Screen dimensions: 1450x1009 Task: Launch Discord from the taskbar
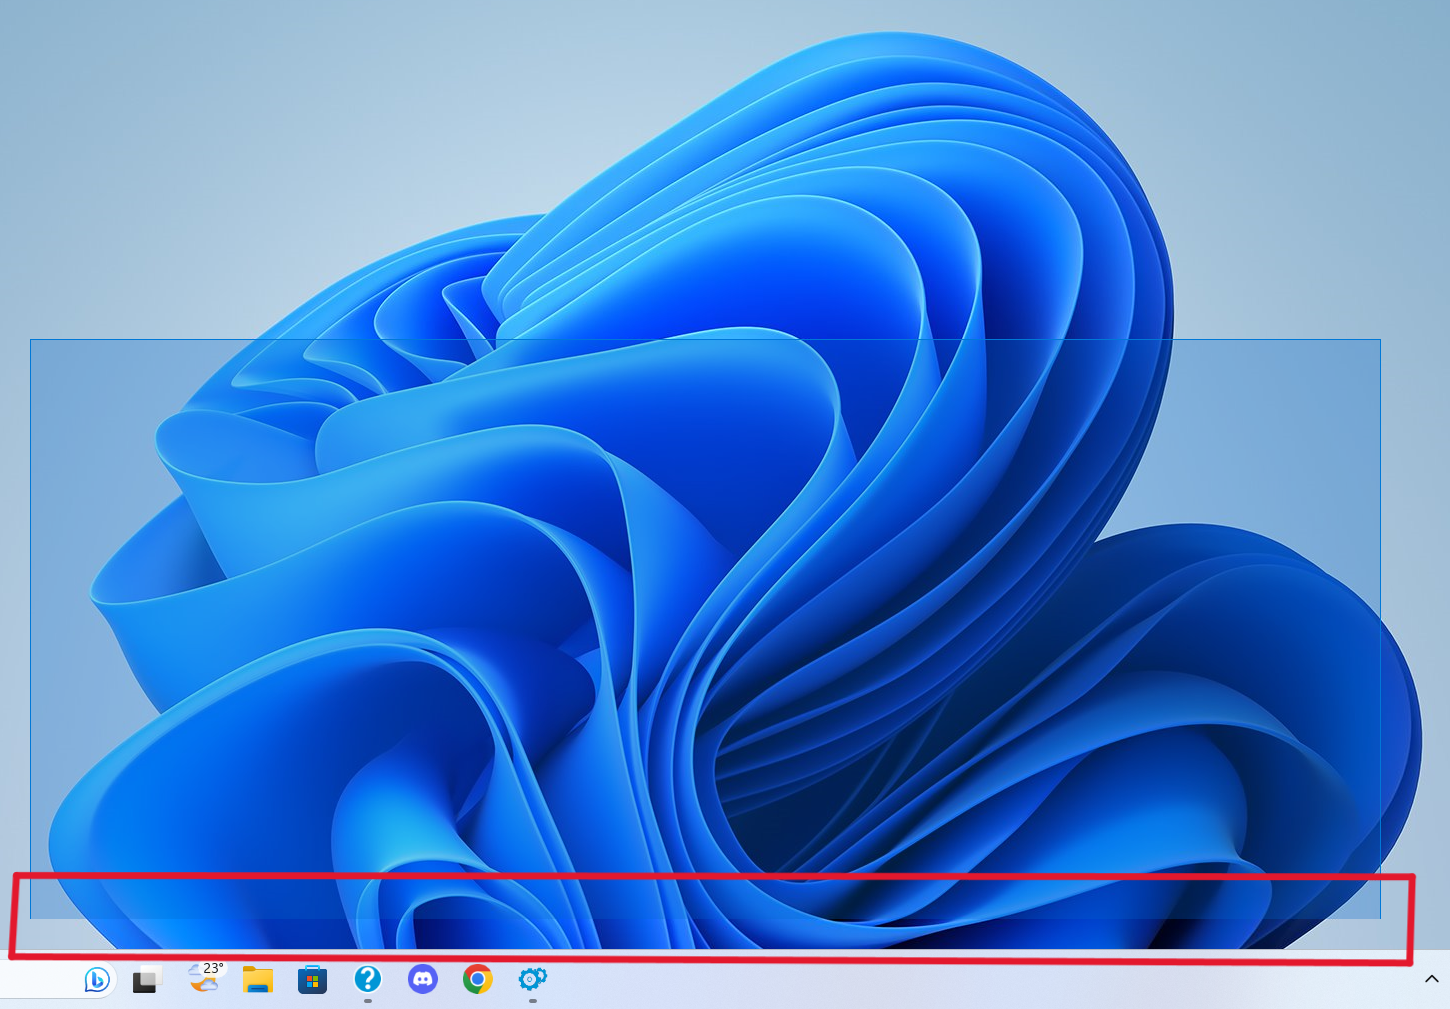[423, 980]
